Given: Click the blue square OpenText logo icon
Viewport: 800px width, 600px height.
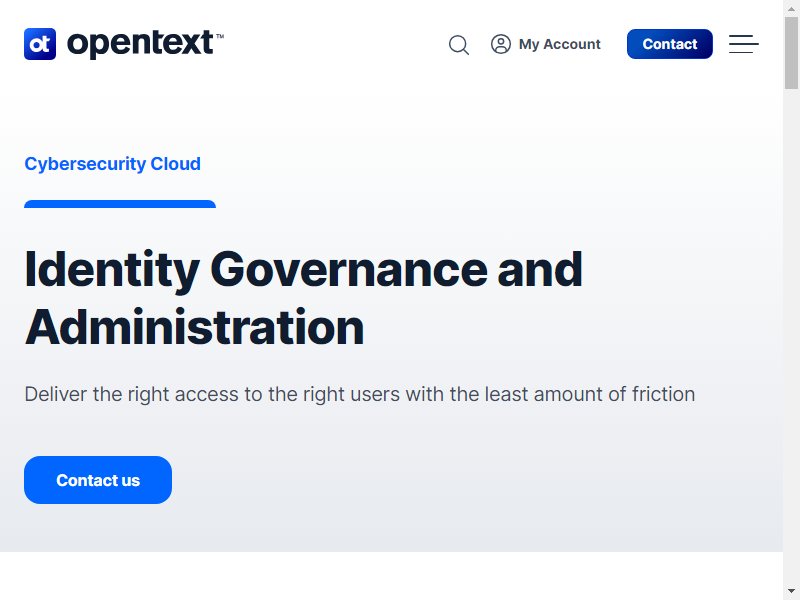Looking at the screenshot, I should pos(40,44).
